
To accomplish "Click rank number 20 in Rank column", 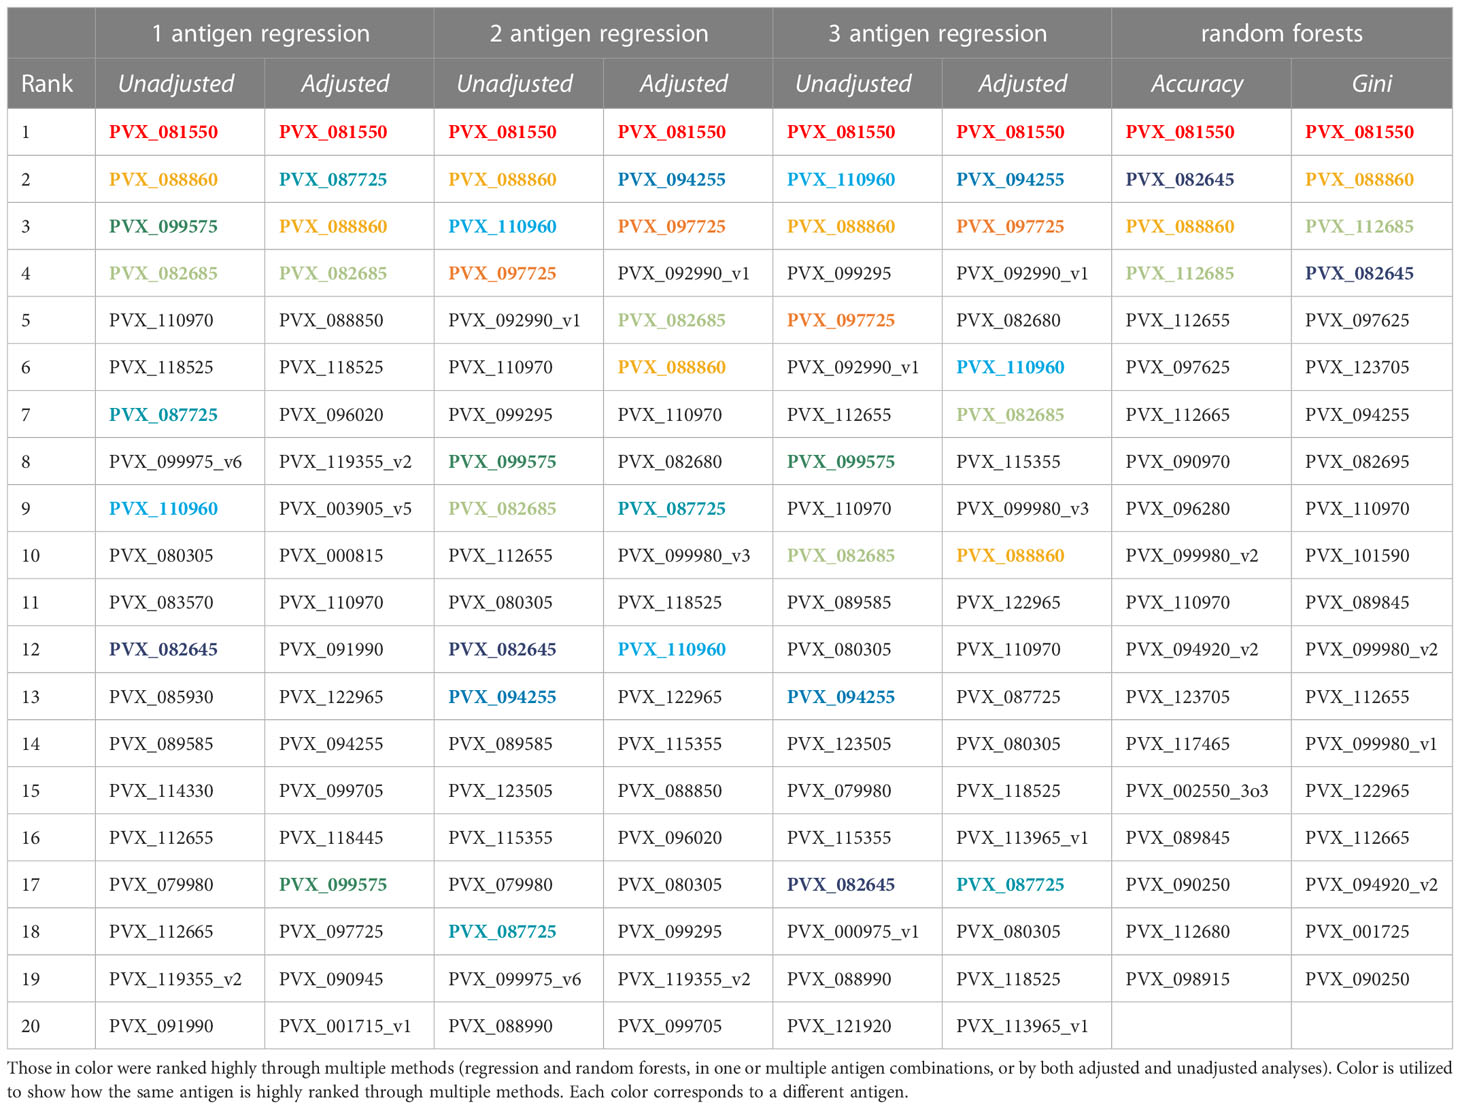I will click(31, 1026).
